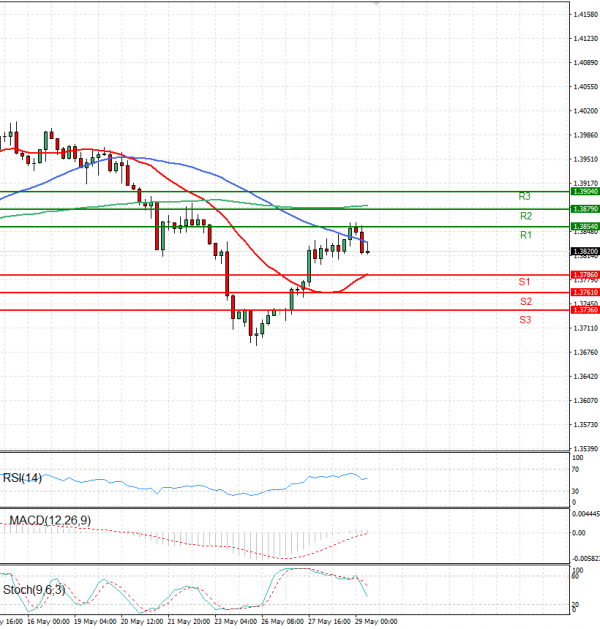Image resolution: width=600 pixels, height=629 pixels.
Task: Click the 20 May 12:00 time label
Action: pyautogui.click(x=142, y=622)
